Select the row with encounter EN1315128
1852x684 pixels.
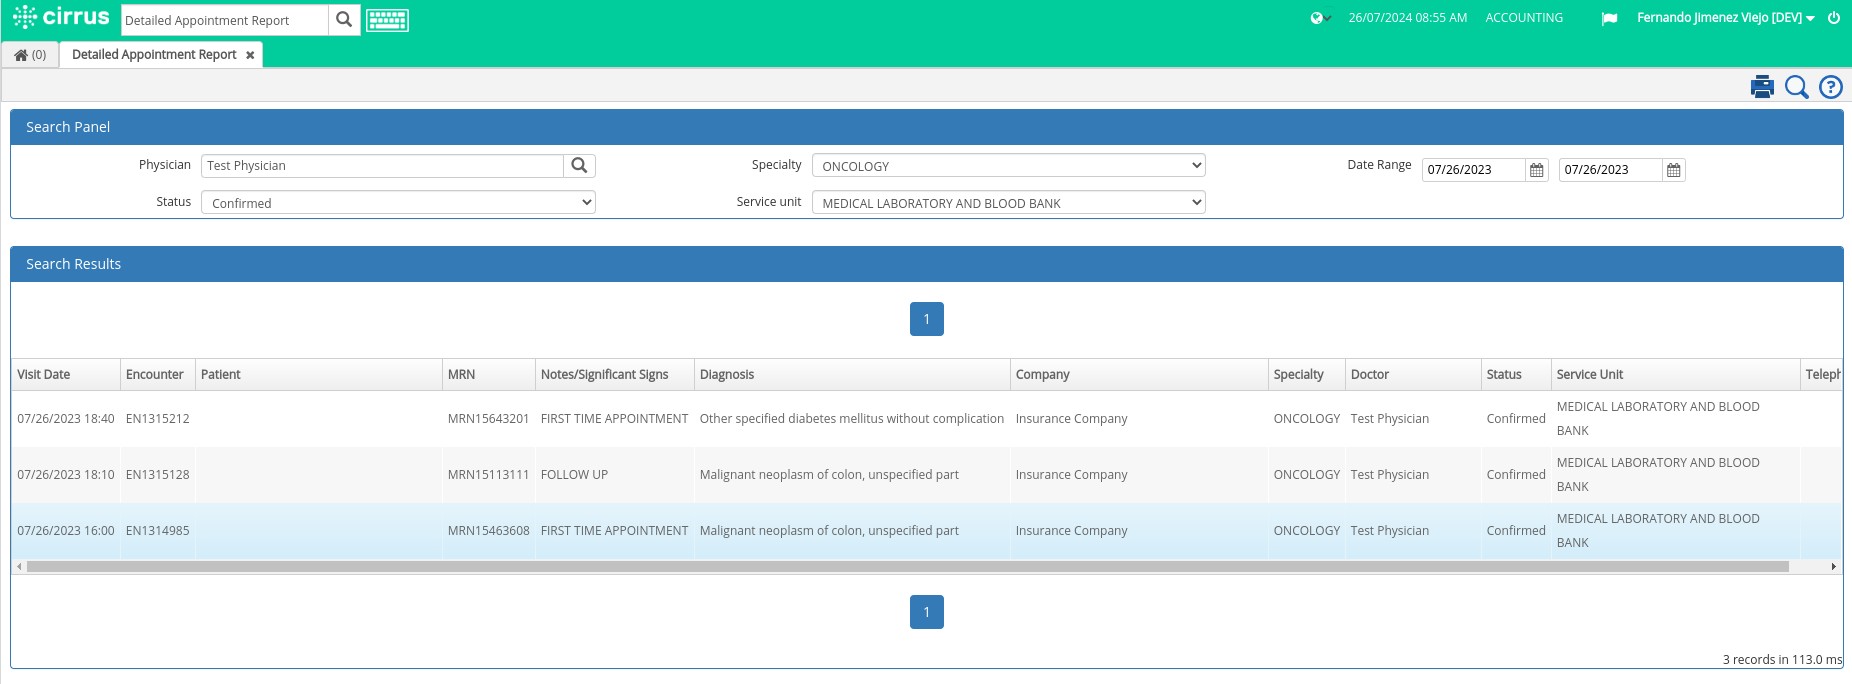click(926, 475)
